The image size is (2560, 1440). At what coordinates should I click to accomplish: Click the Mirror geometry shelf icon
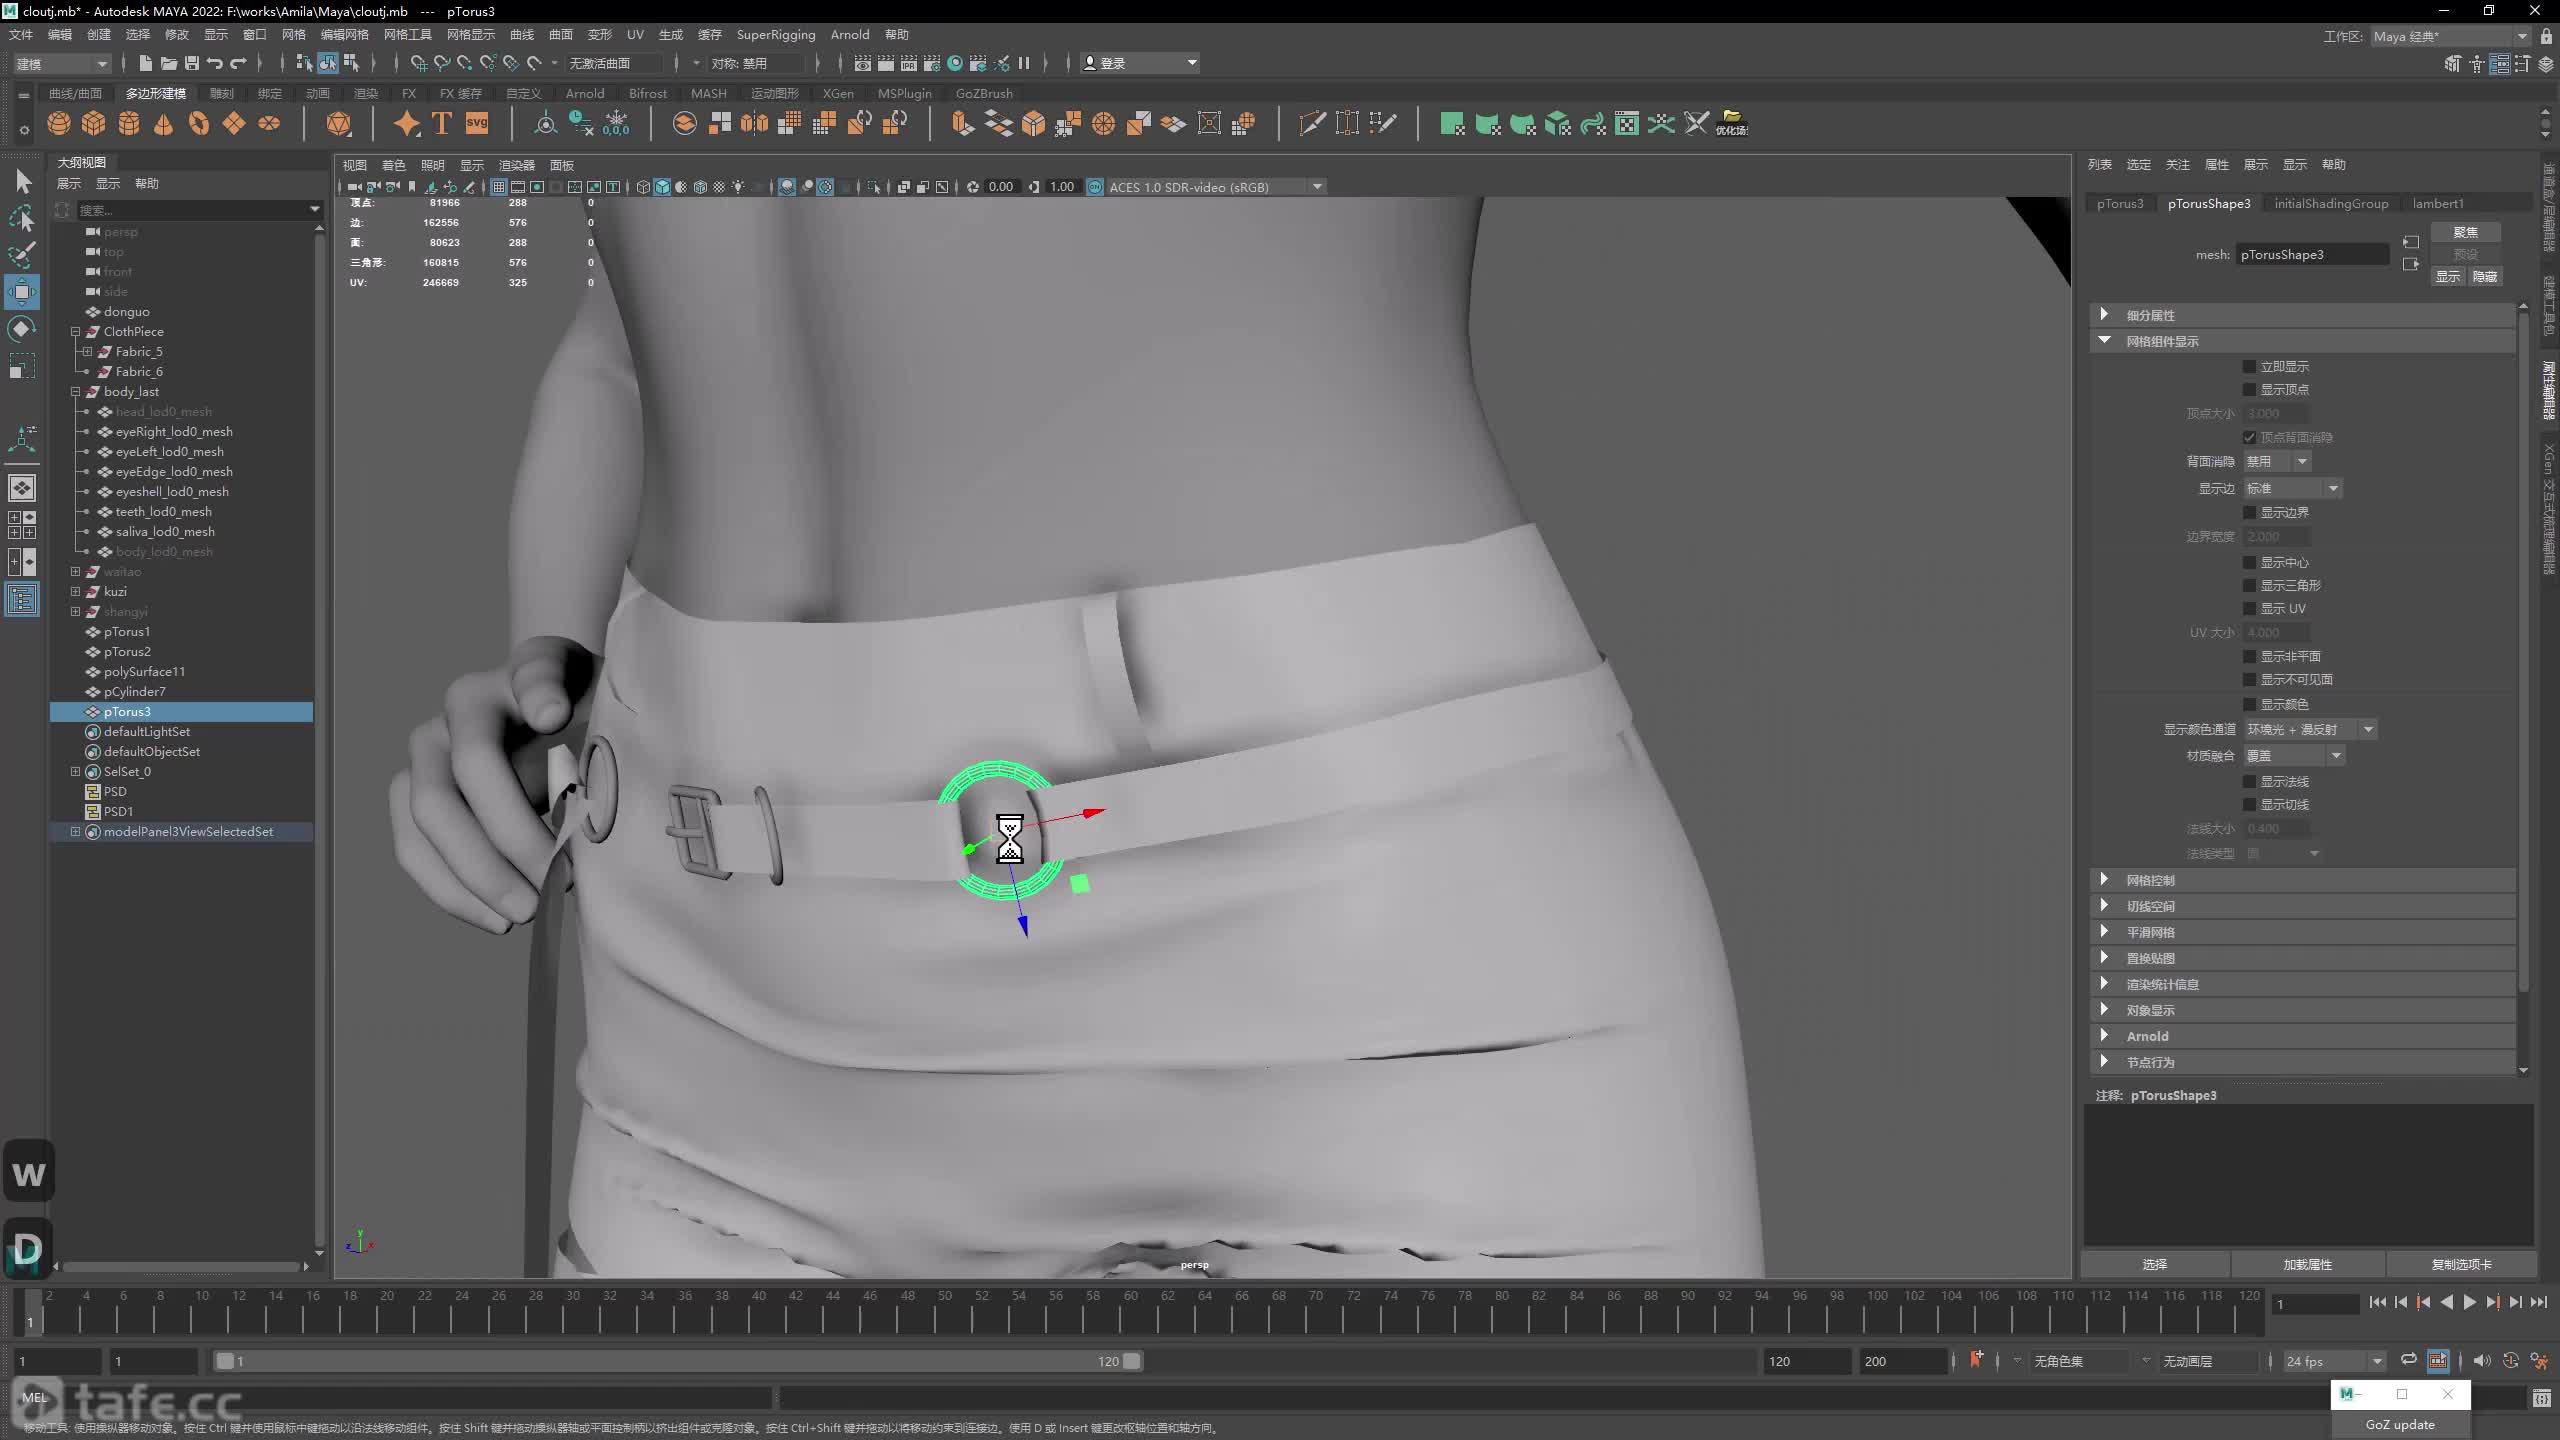click(x=755, y=124)
